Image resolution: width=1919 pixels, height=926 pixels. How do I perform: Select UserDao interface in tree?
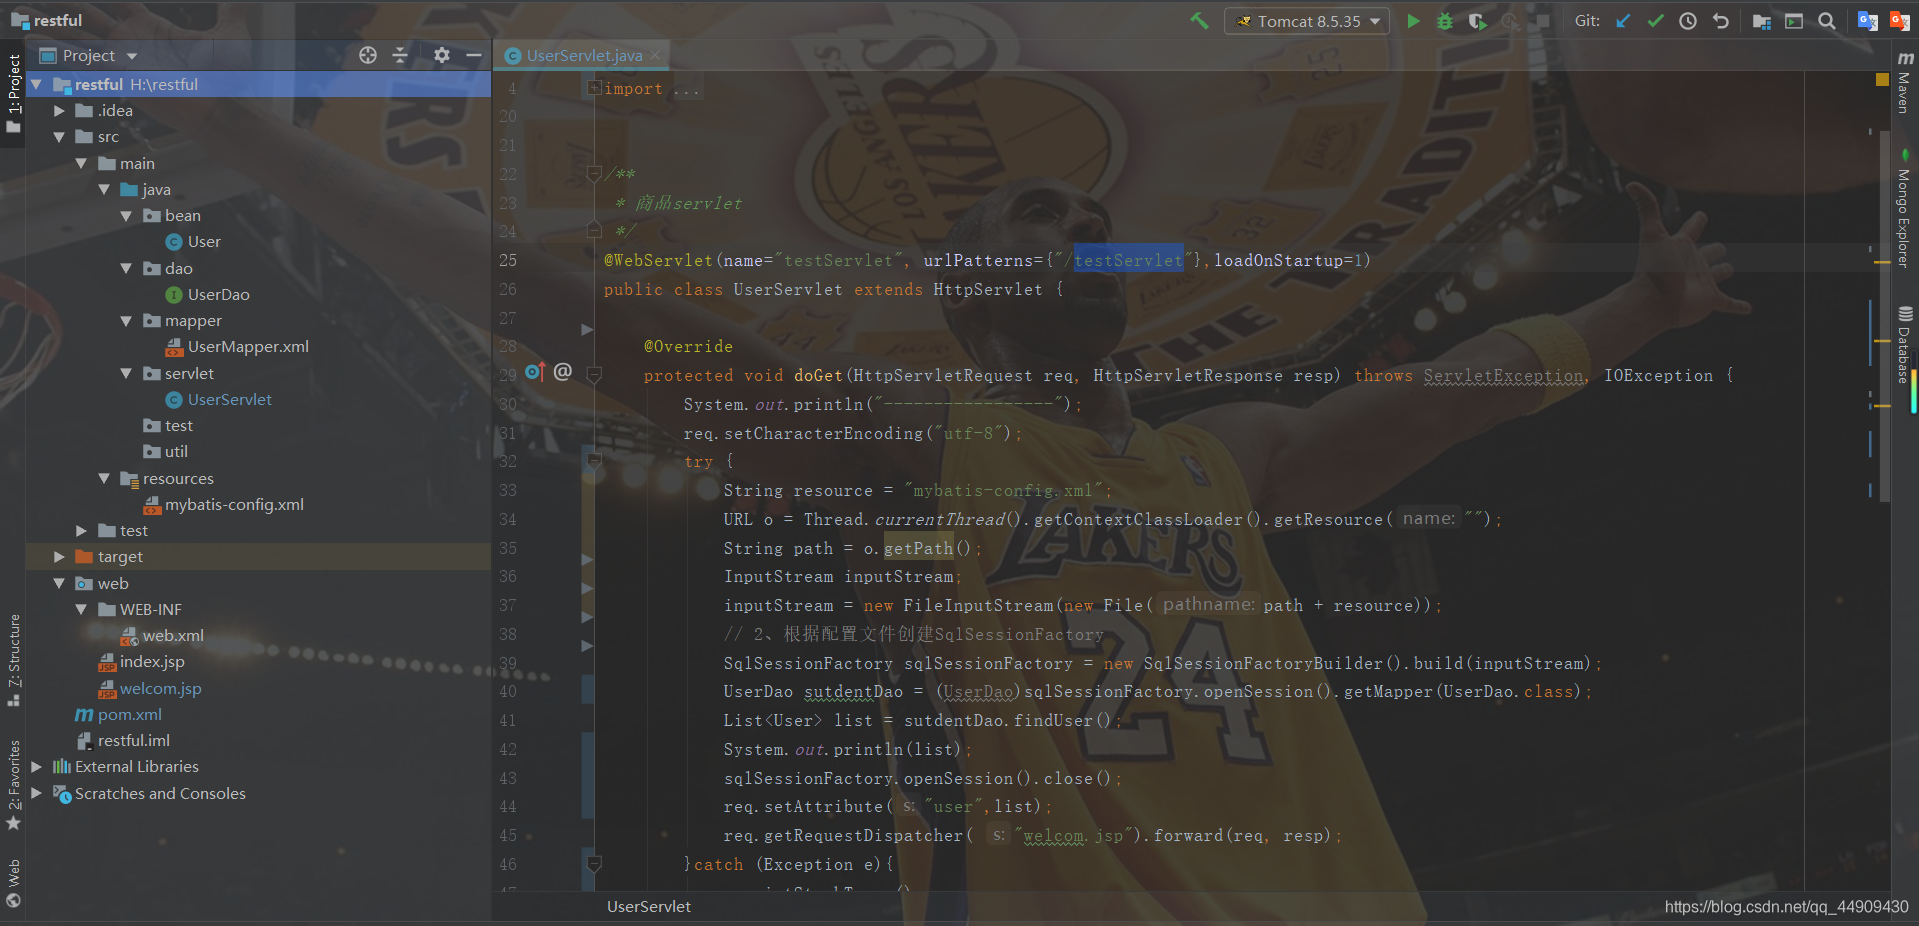pos(218,295)
